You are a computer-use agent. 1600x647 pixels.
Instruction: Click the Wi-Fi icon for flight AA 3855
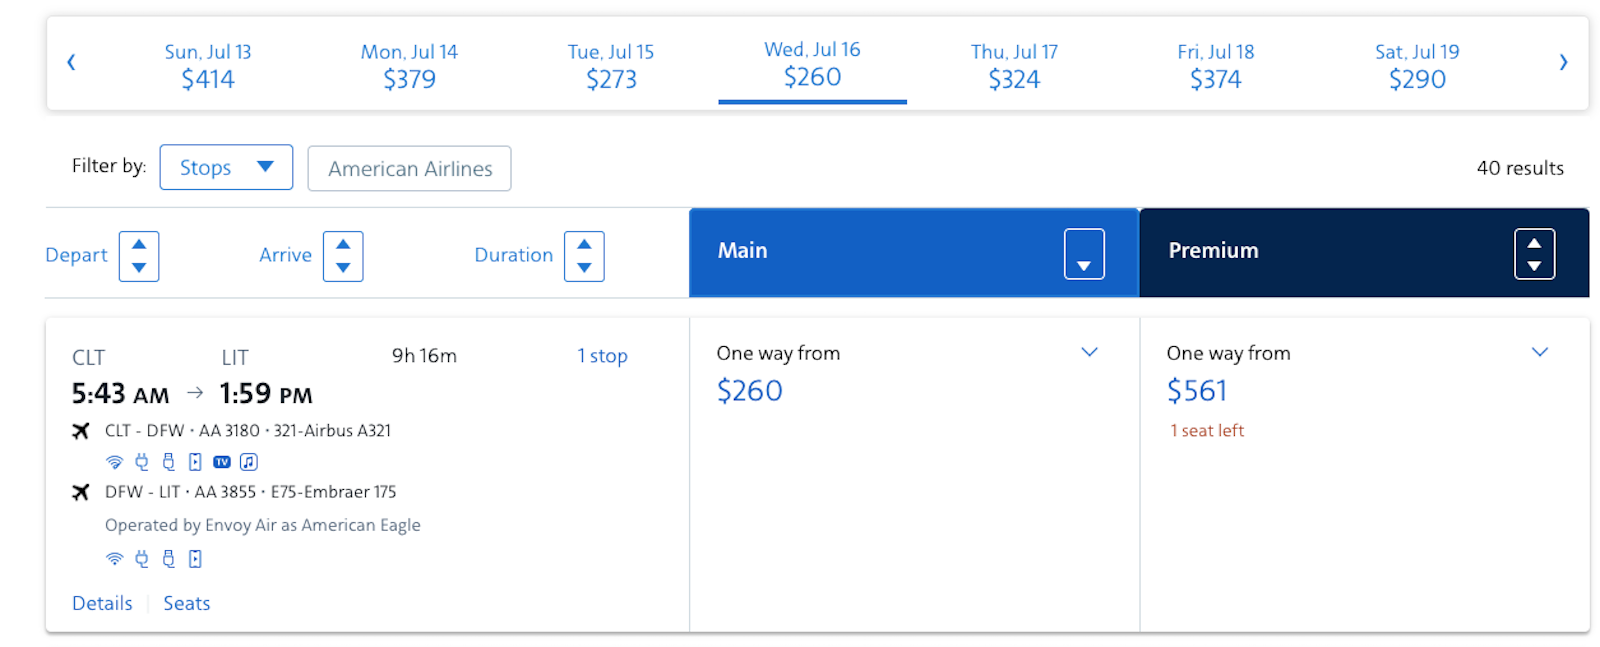click(115, 559)
